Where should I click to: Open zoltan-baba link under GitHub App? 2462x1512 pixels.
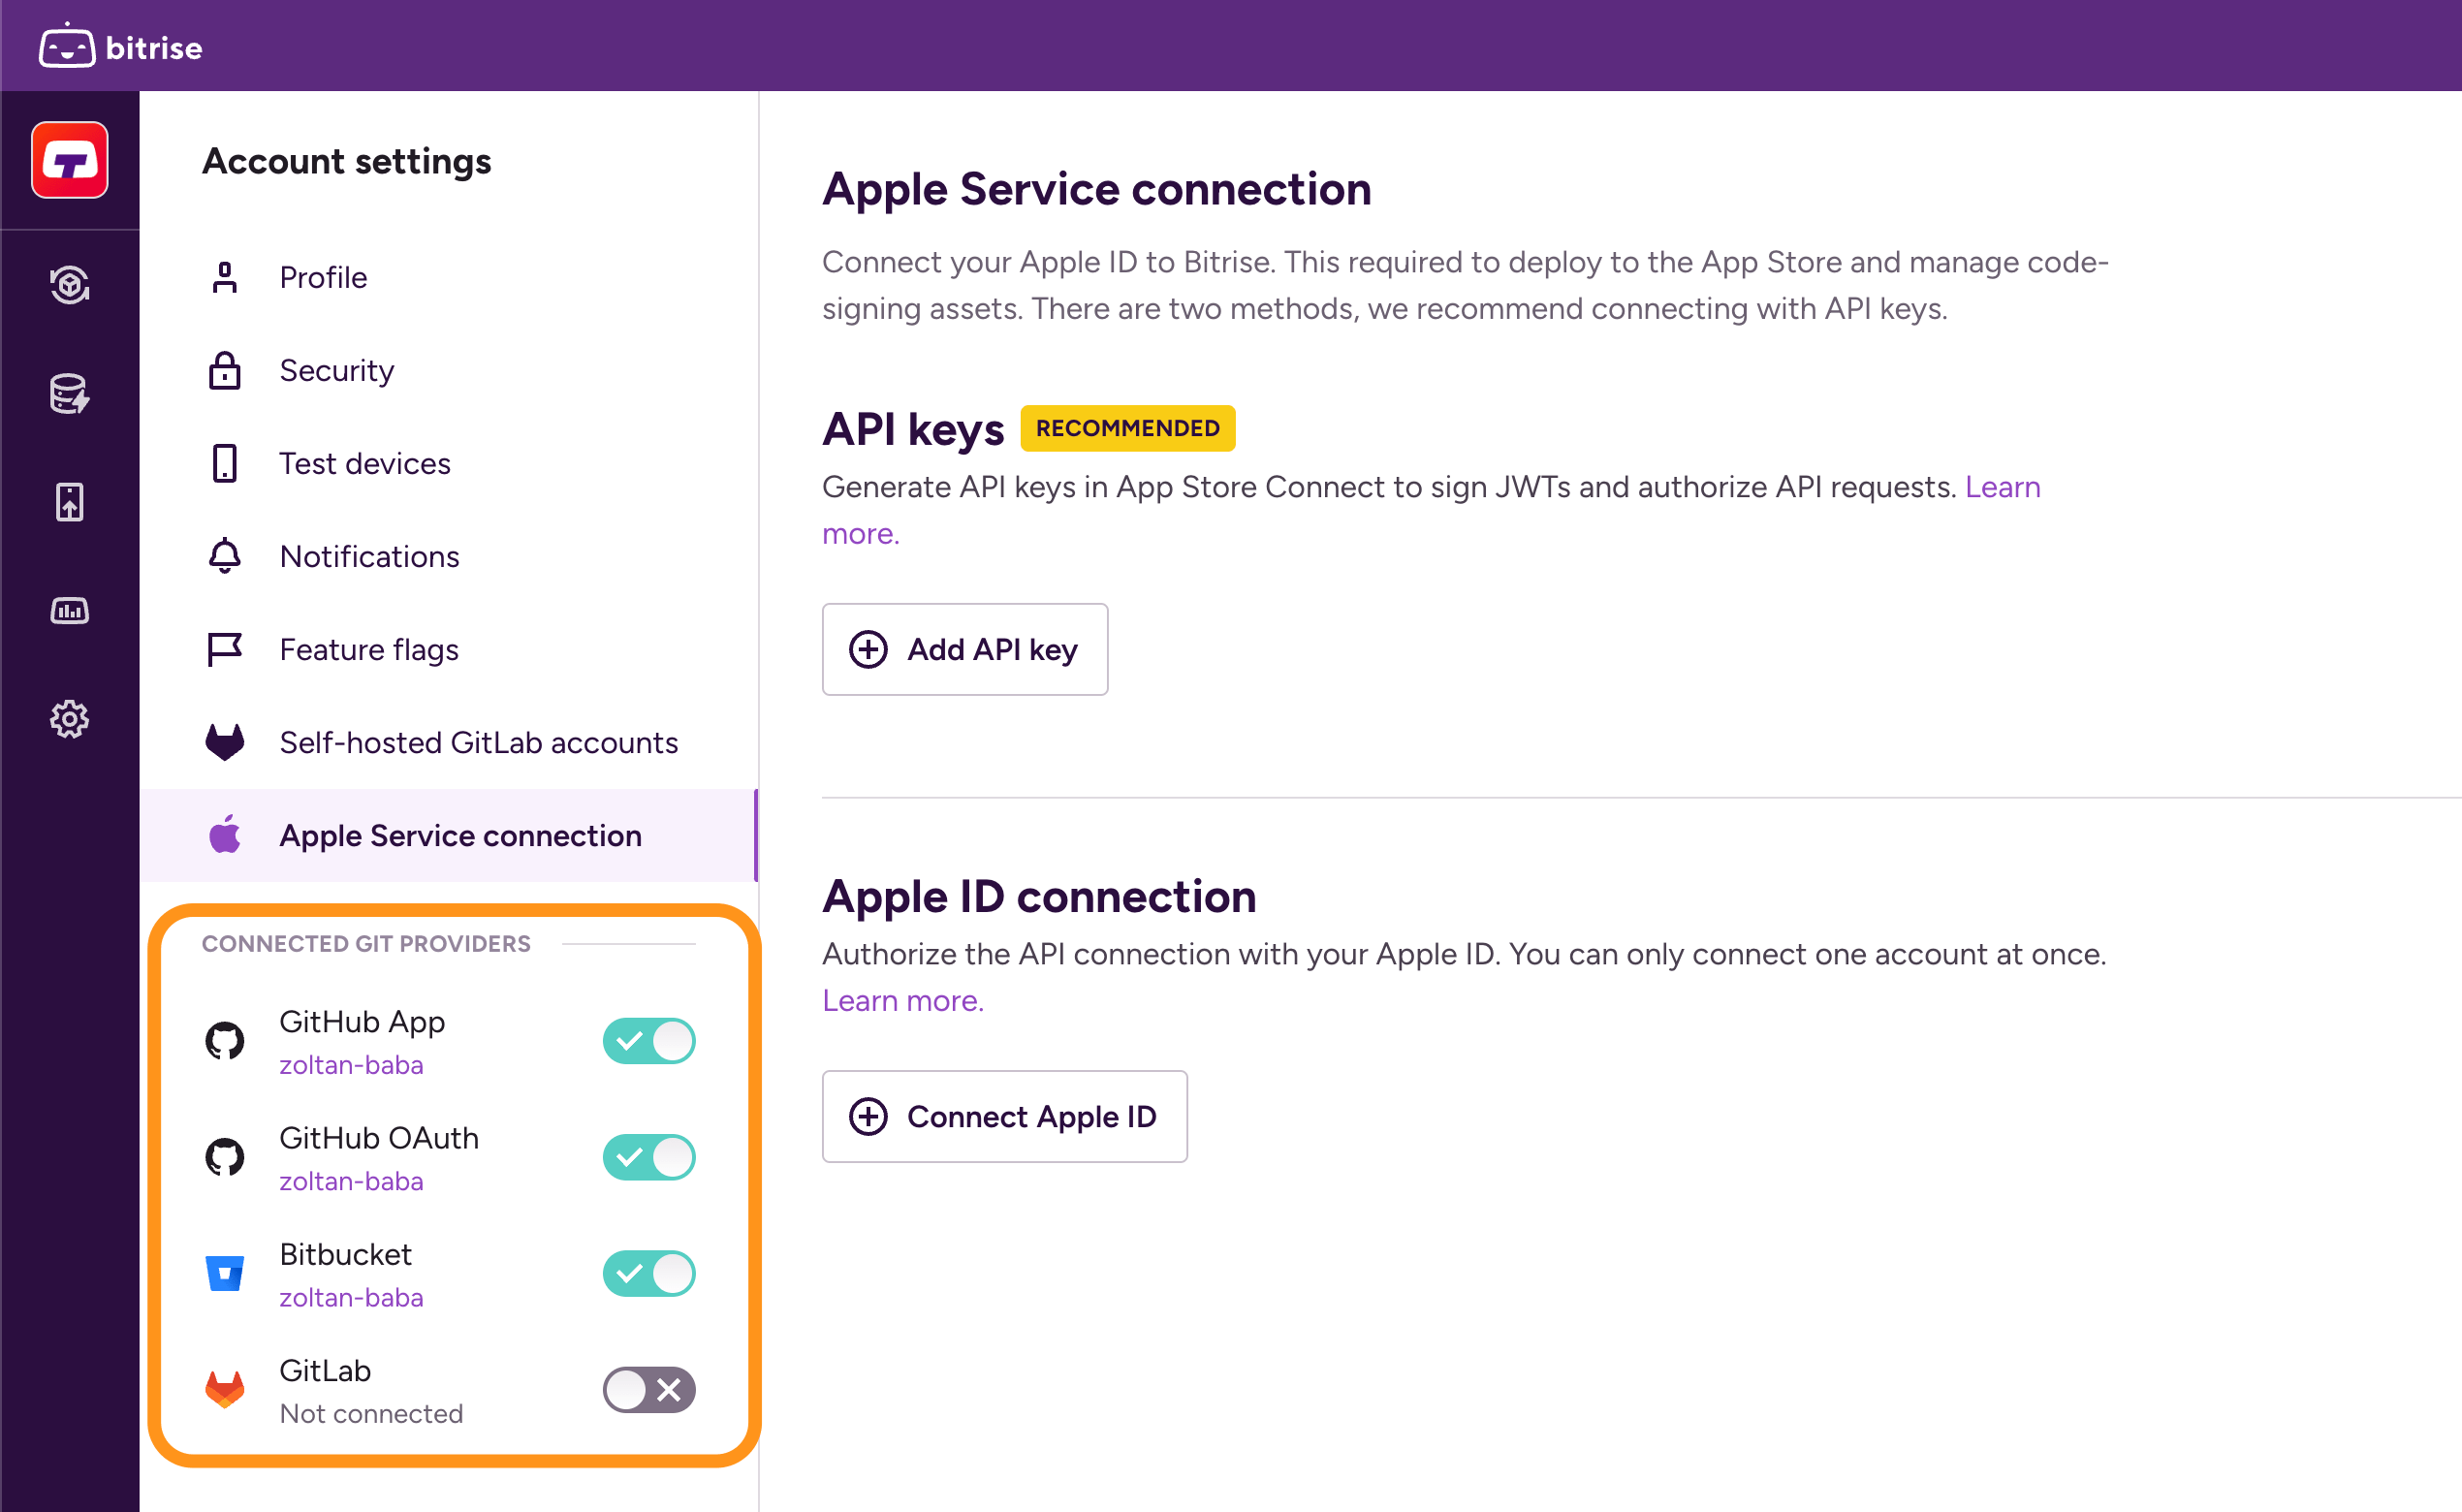tap(351, 1065)
